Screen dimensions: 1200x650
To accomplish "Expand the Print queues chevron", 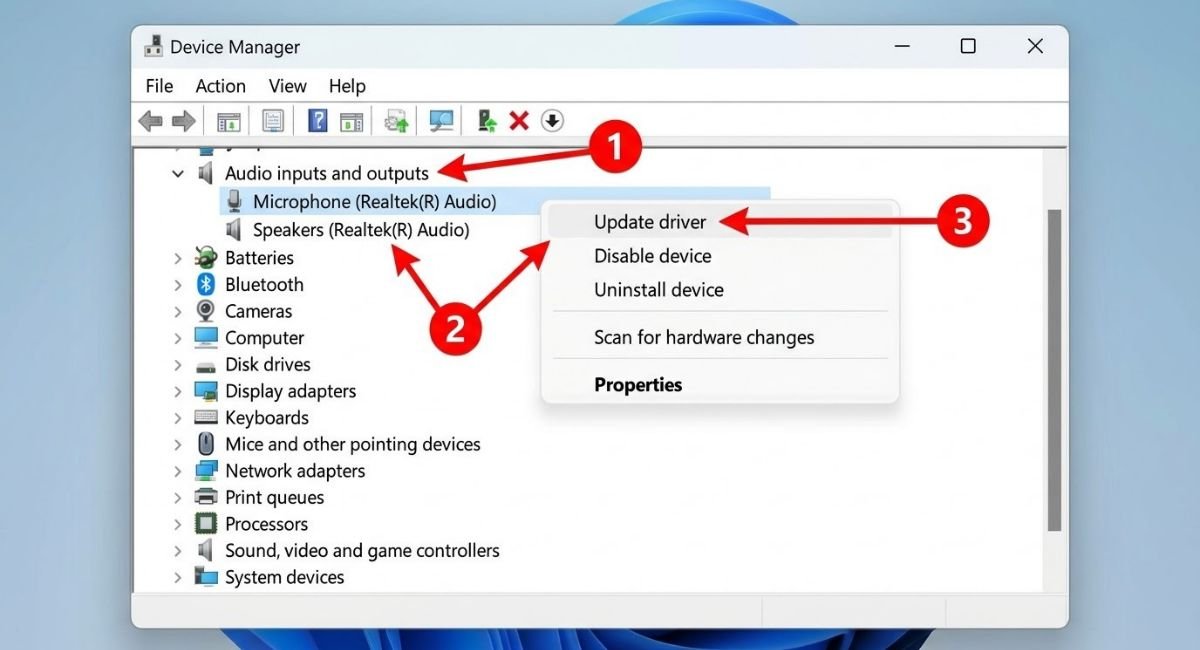I will [178, 497].
